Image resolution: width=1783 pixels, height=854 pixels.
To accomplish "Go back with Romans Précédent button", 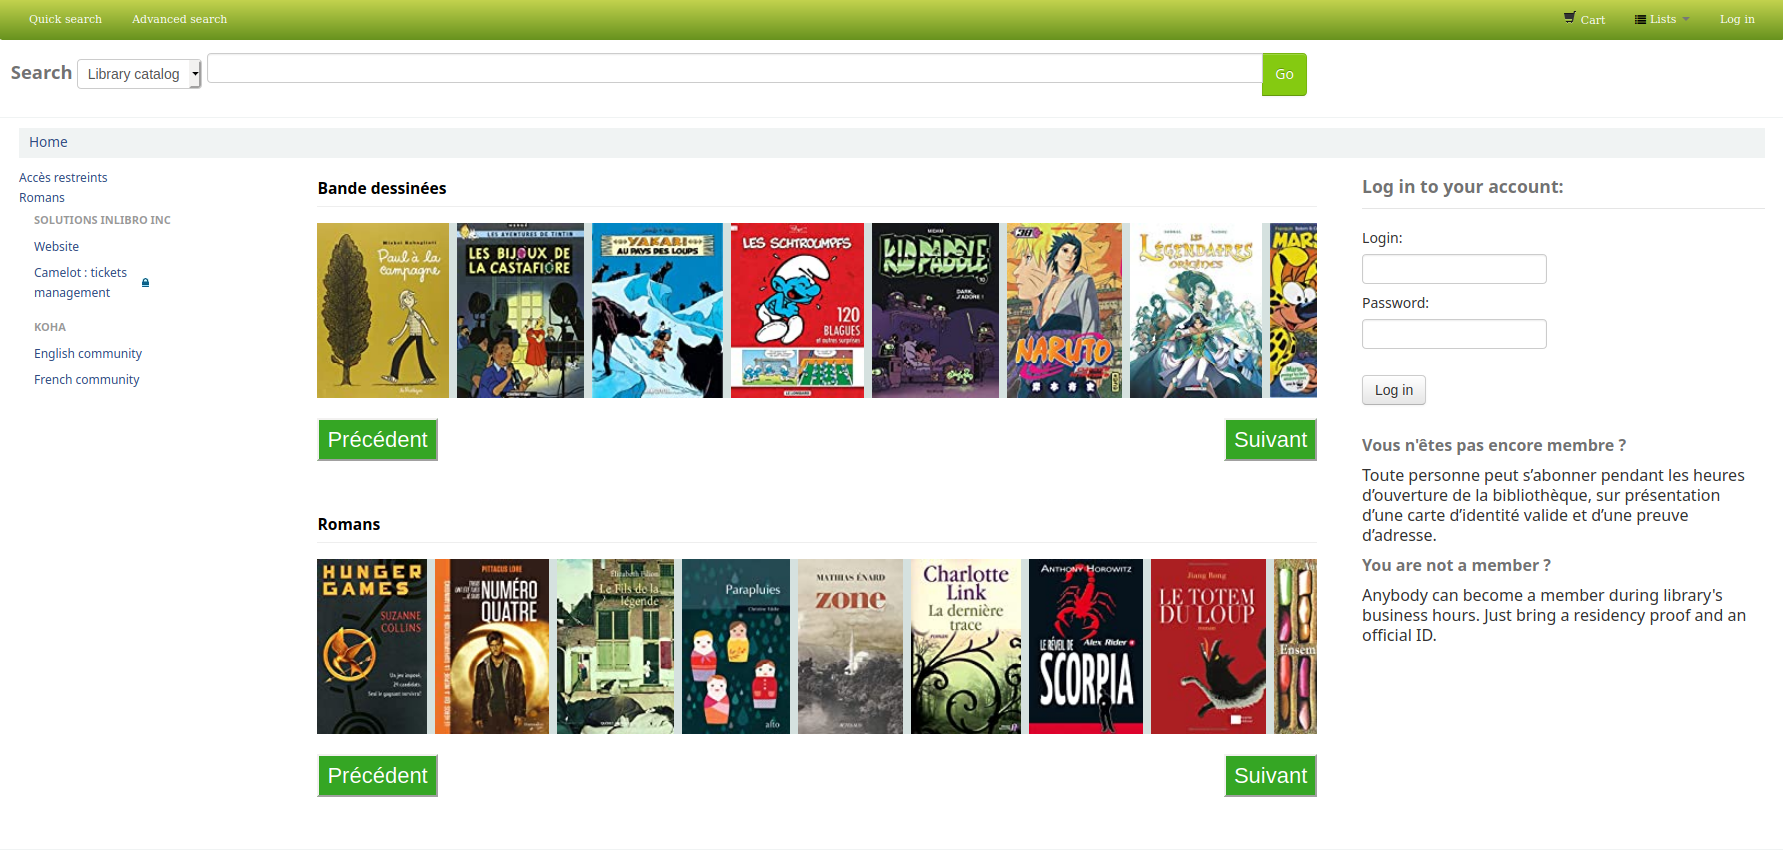I will point(377,776).
